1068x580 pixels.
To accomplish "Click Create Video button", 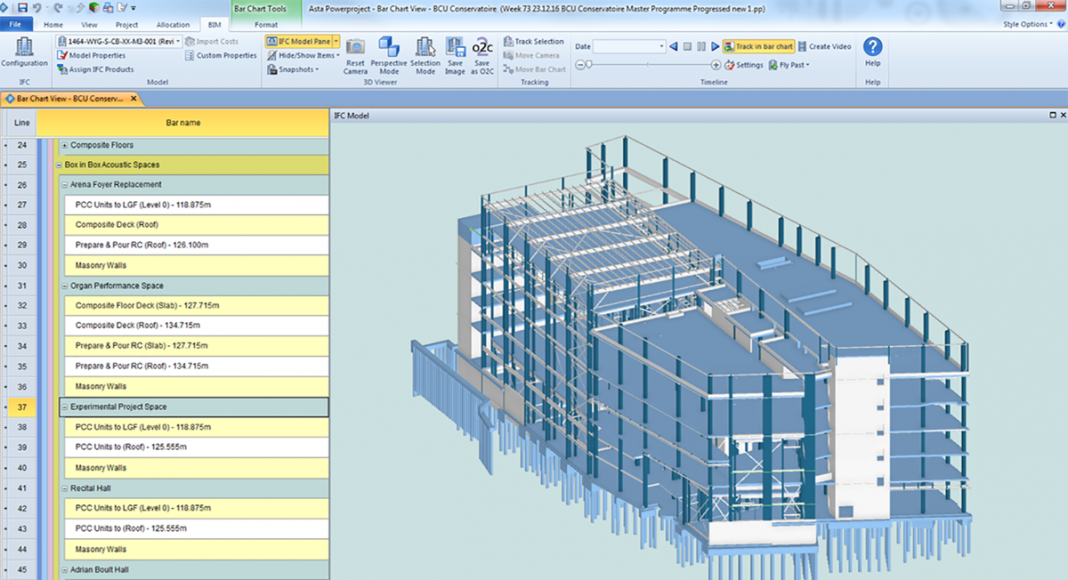I will click(x=824, y=46).
